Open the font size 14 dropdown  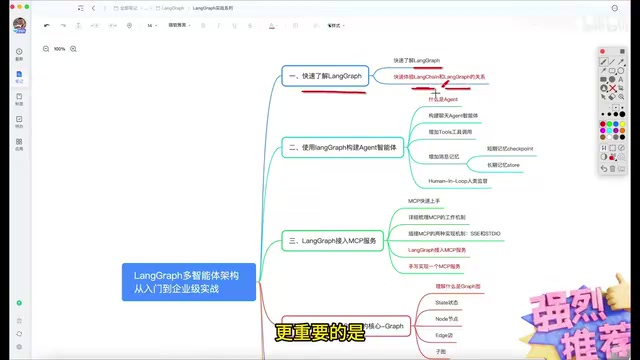(x=152, y=25)
